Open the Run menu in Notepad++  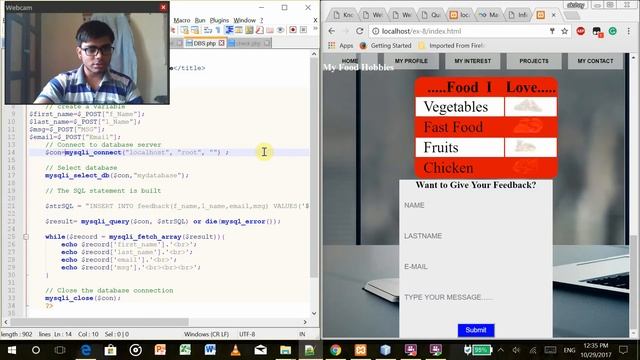(x=200, y=20)
